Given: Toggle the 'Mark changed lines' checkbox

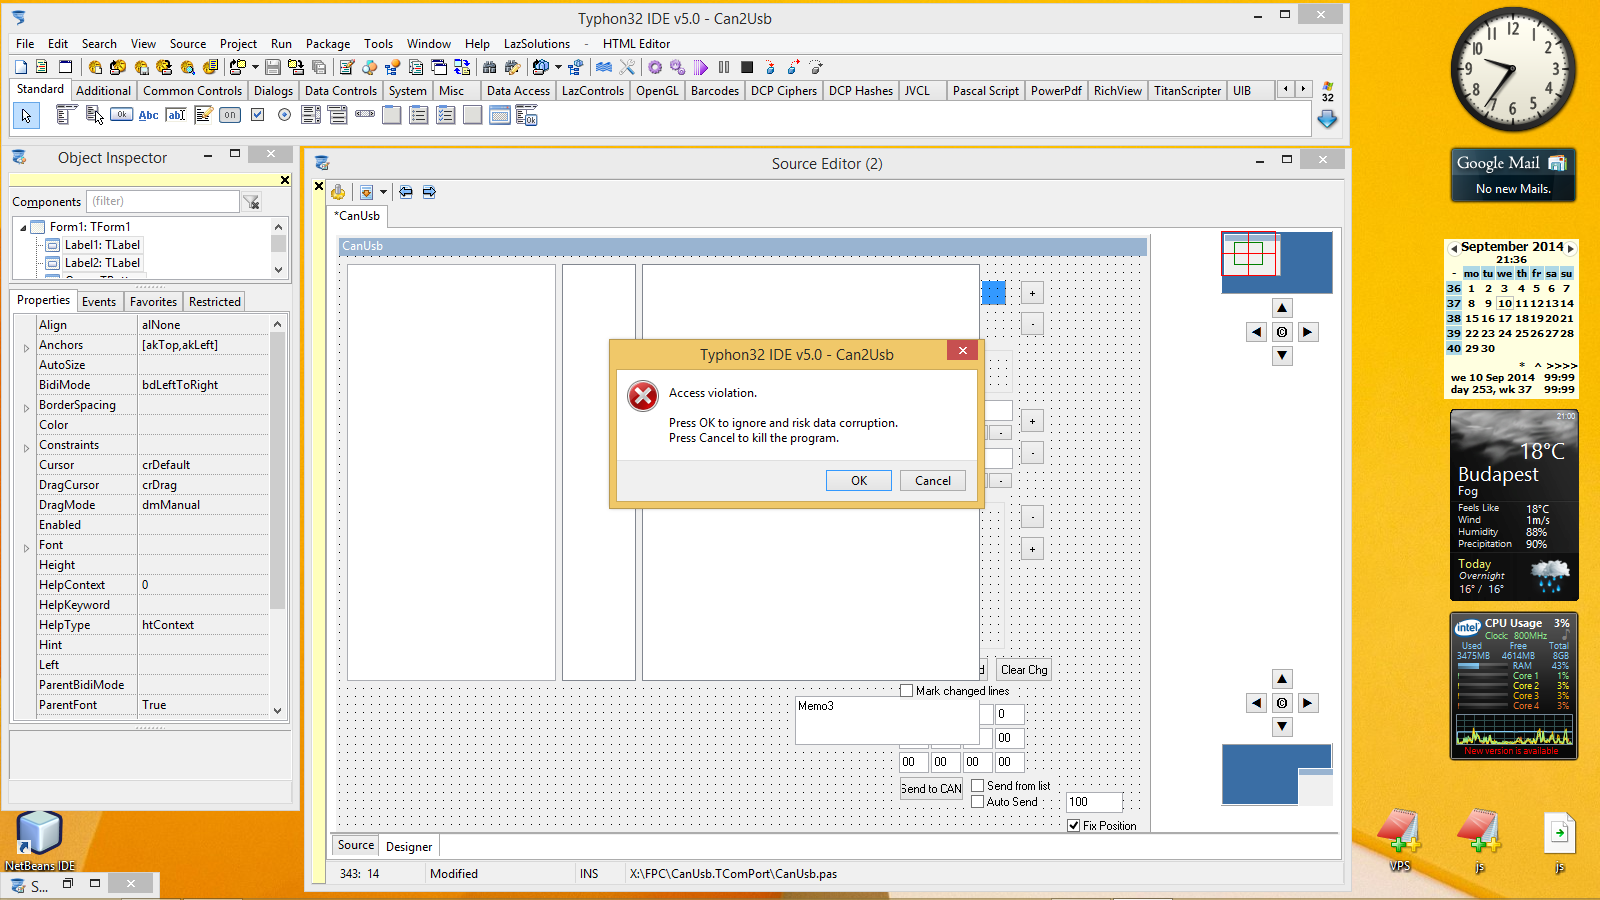Looking at the screenshot, I should tap(906, 691).
